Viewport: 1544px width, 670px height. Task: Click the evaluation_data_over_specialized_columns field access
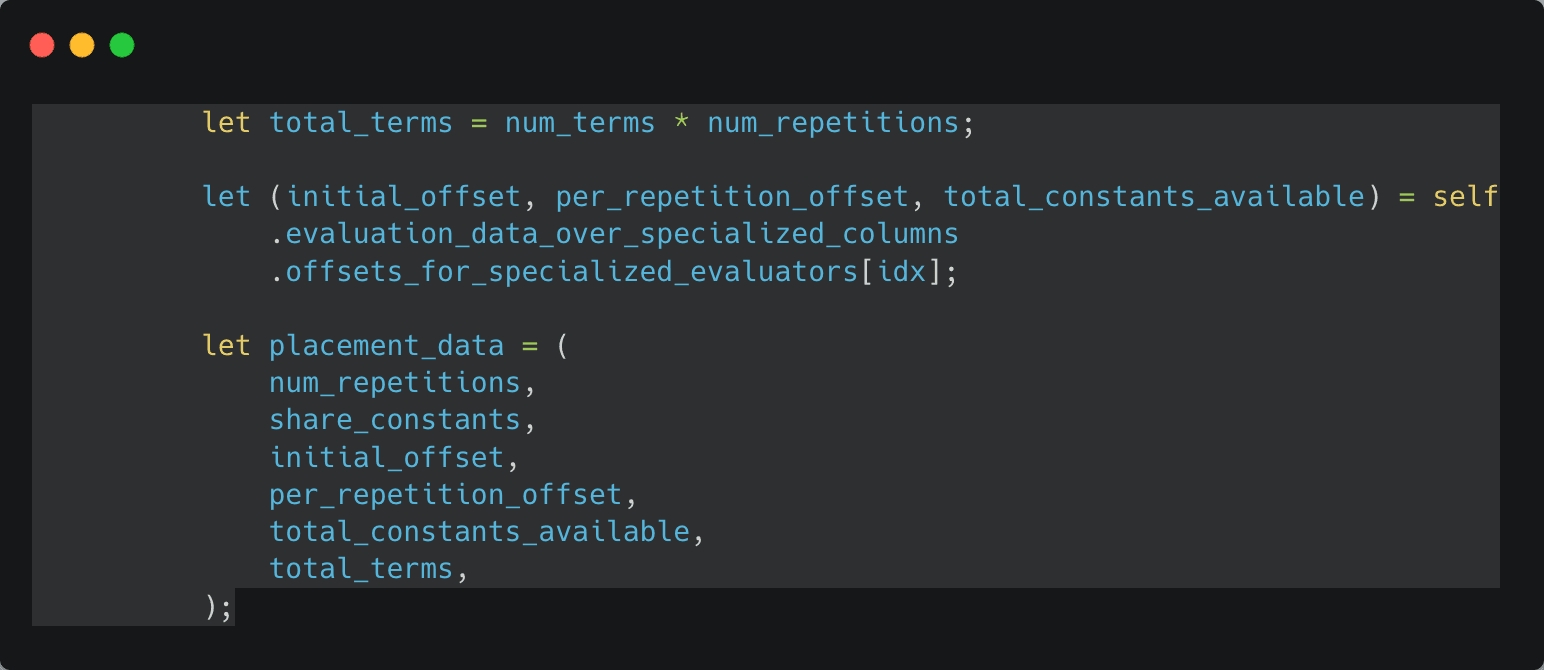tap(622, 234)
